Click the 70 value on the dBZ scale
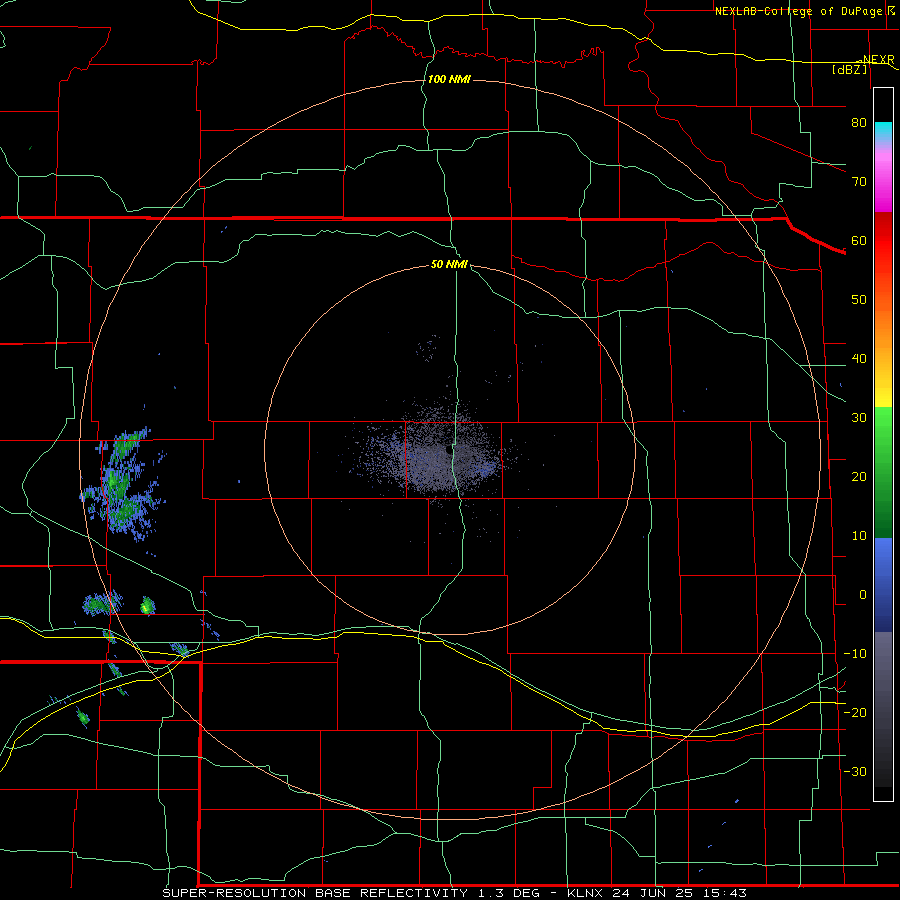This screenshot has height=900, width=900. click(859, 181)
